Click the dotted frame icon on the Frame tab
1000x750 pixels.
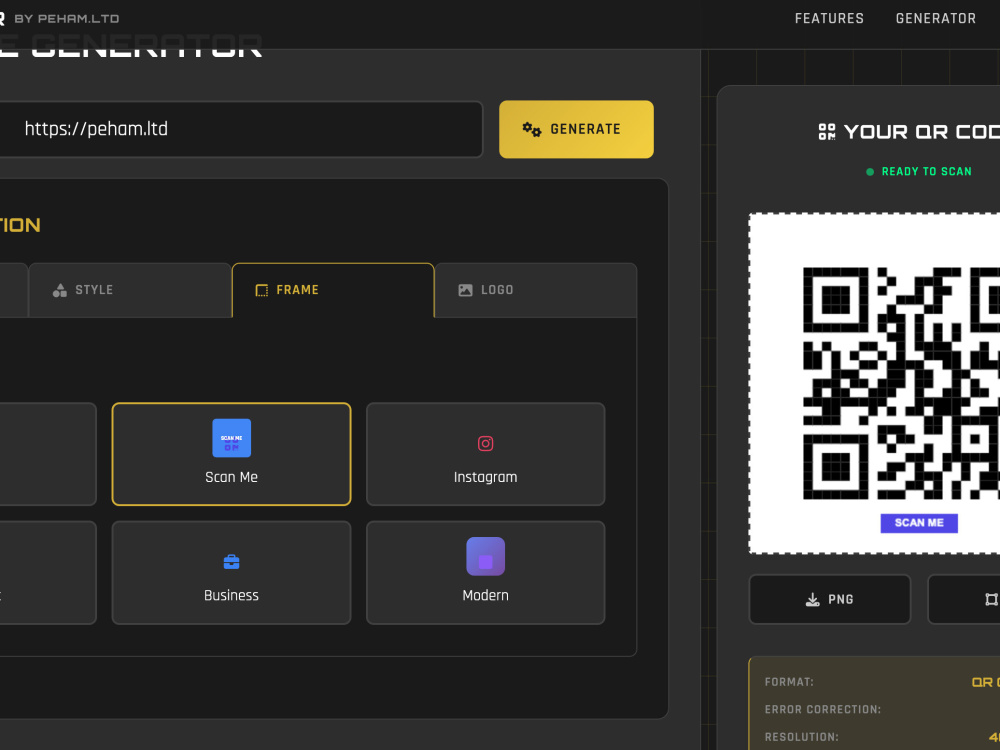pyautogui.click(x=261, y=290)
